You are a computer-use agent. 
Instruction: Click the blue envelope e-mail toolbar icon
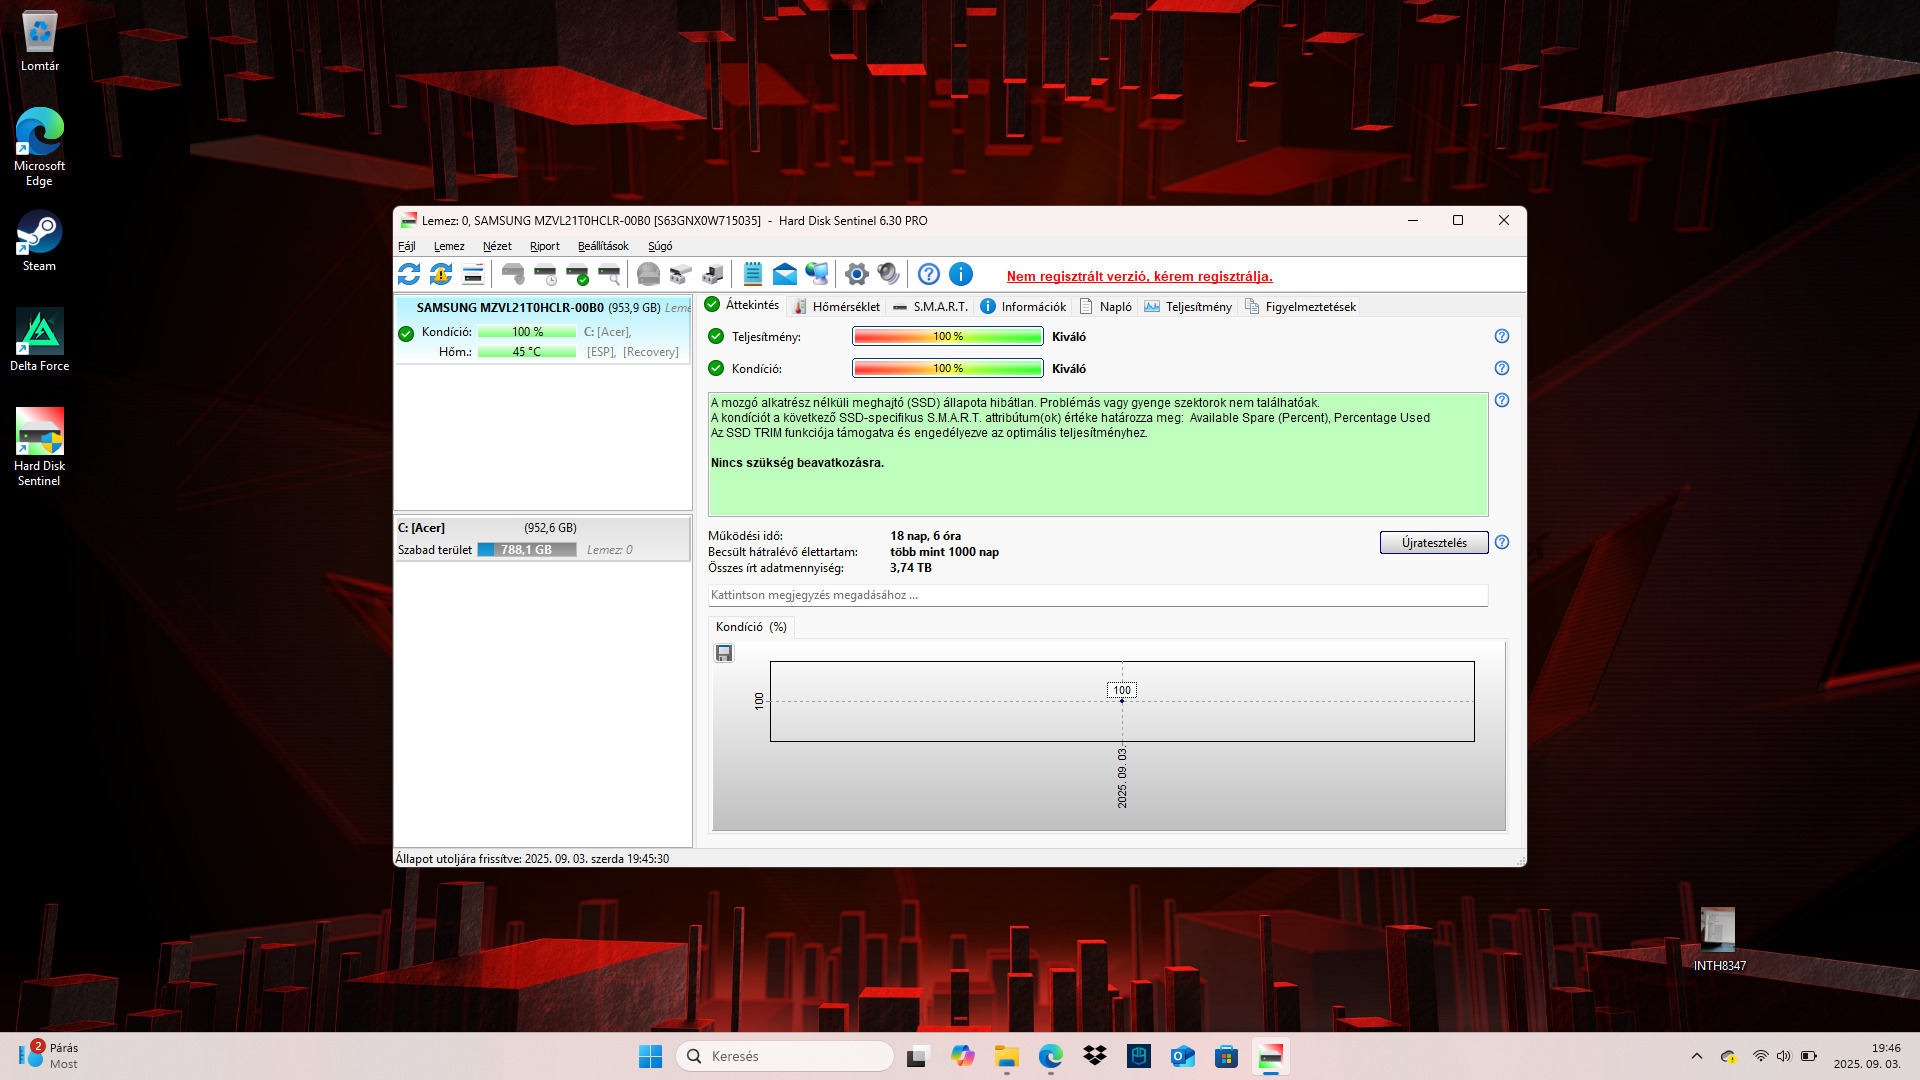pos(785,274)
